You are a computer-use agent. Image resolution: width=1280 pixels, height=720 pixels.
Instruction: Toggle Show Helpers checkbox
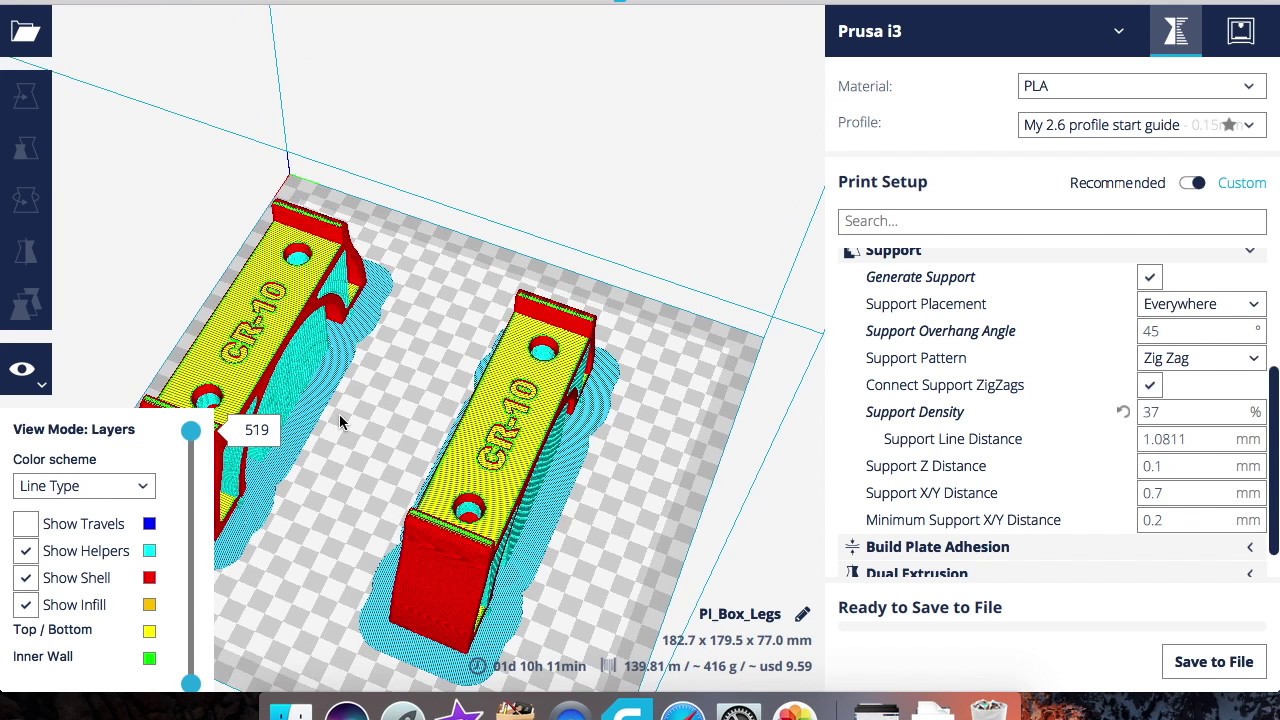click(26, 551)
